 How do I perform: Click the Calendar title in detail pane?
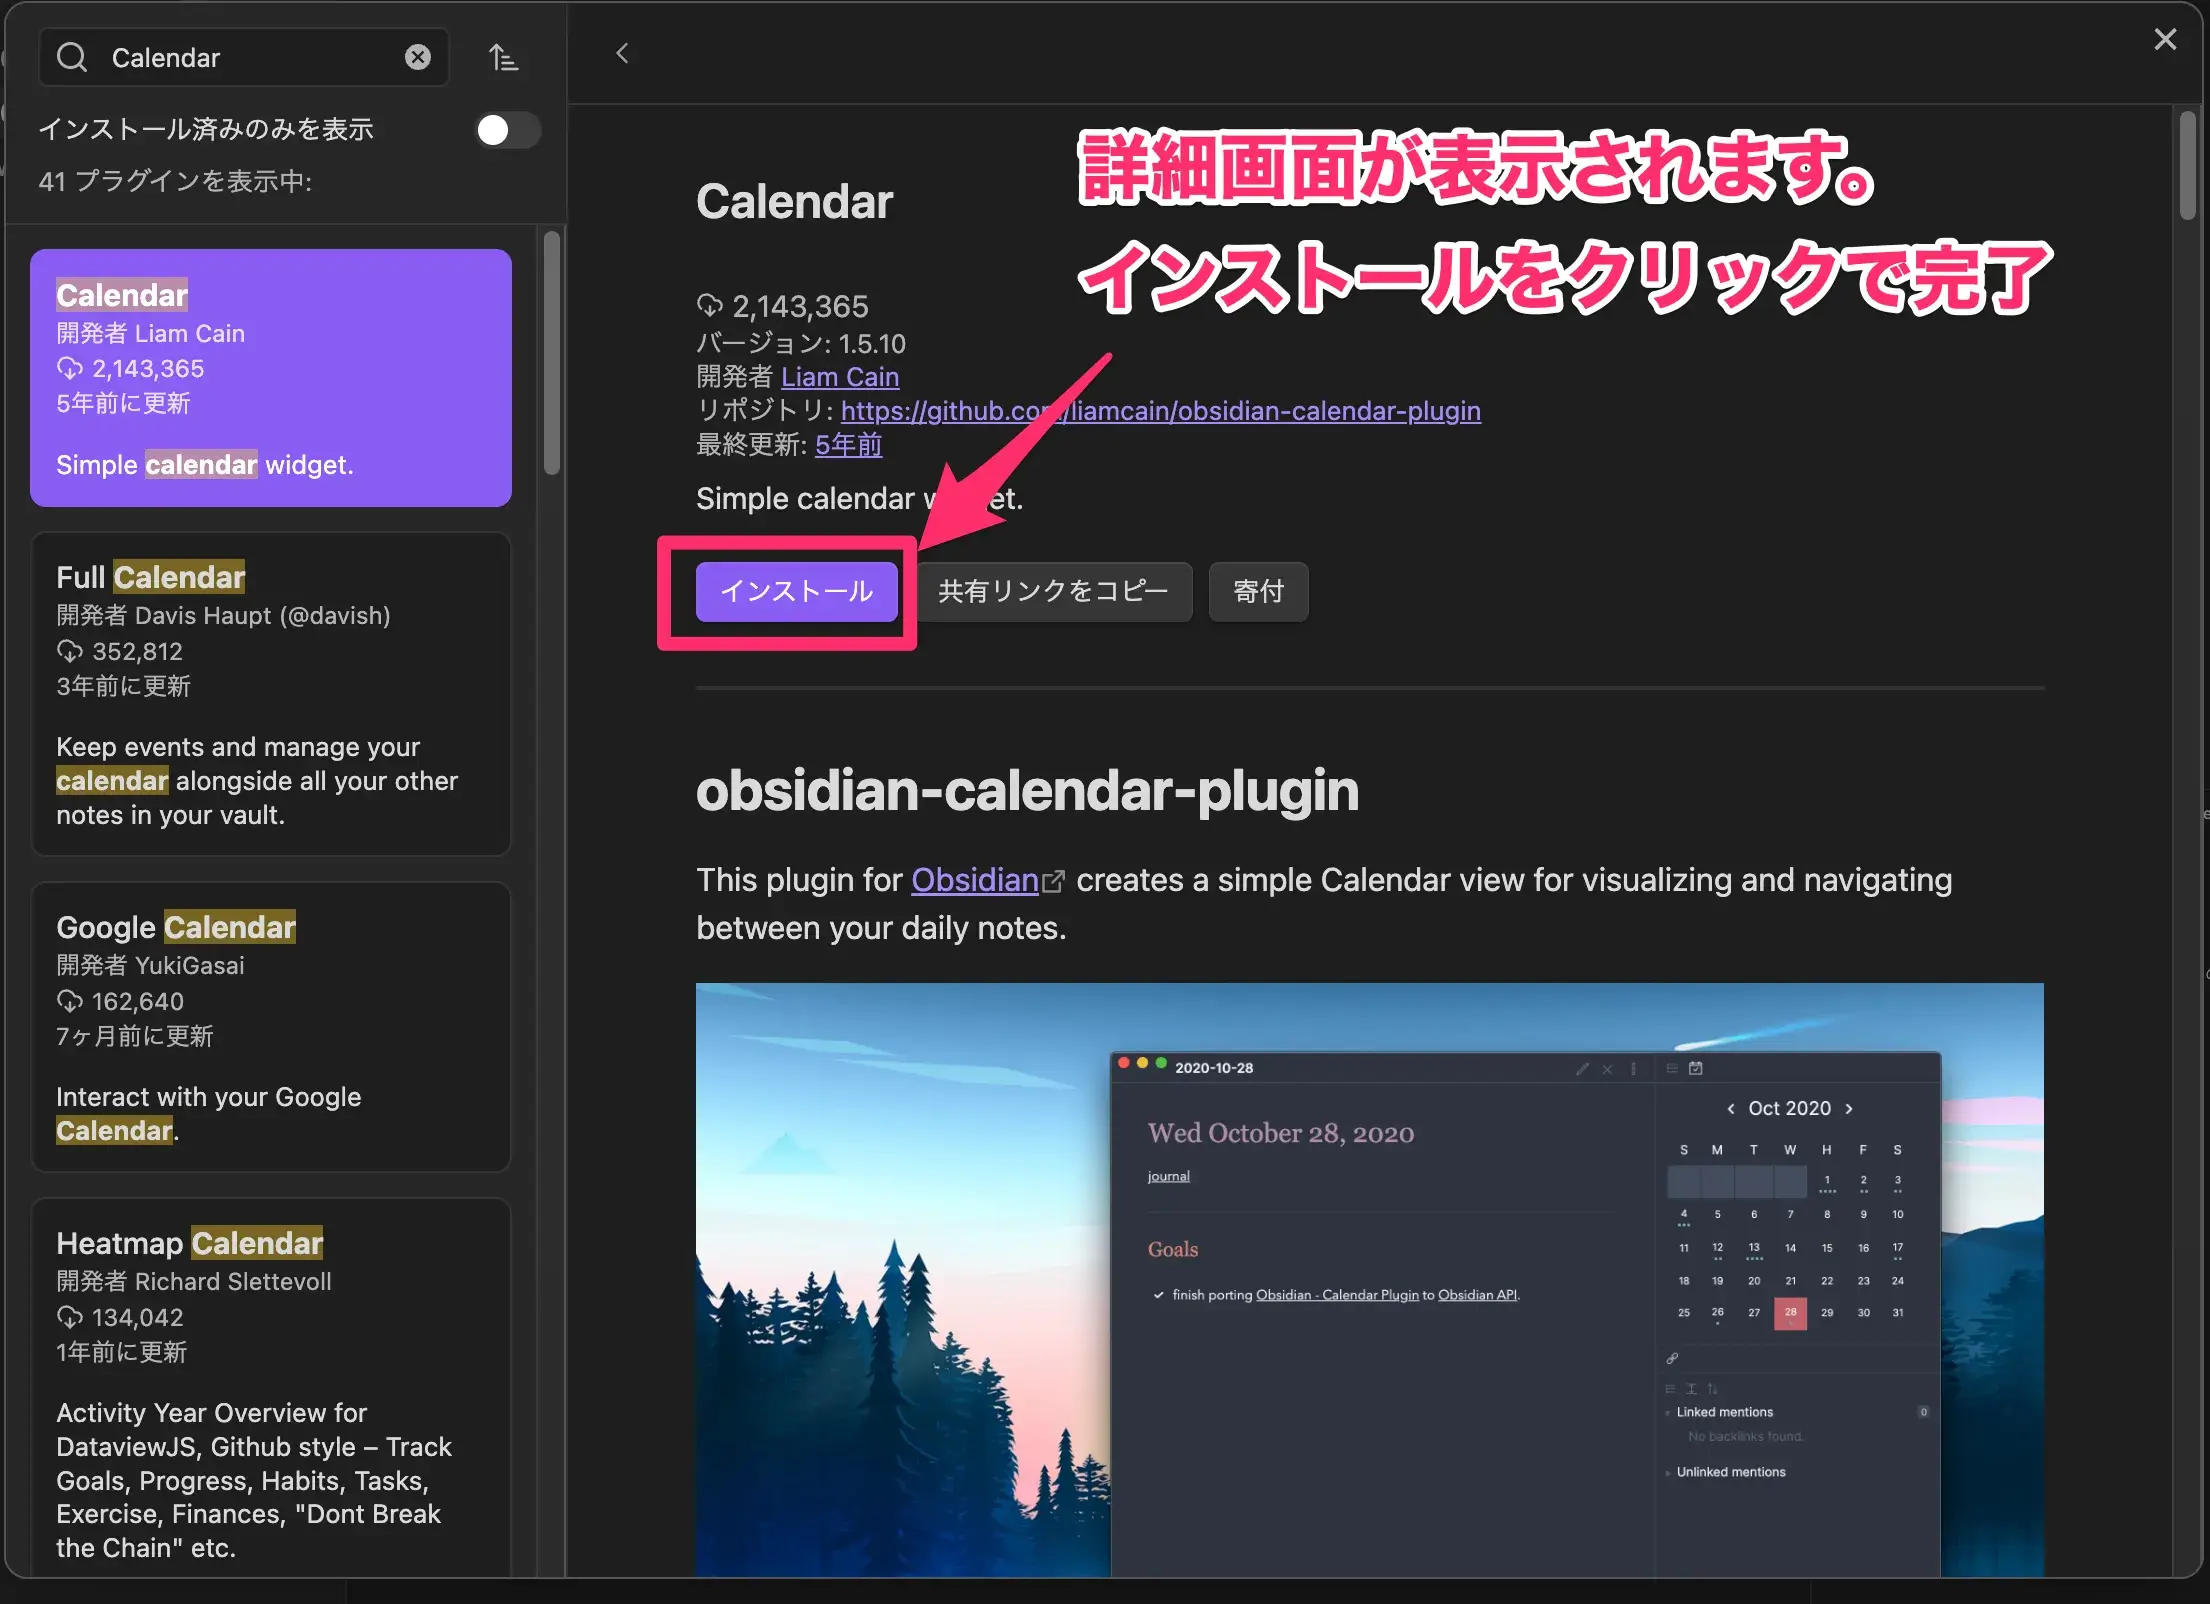[794, 201]
